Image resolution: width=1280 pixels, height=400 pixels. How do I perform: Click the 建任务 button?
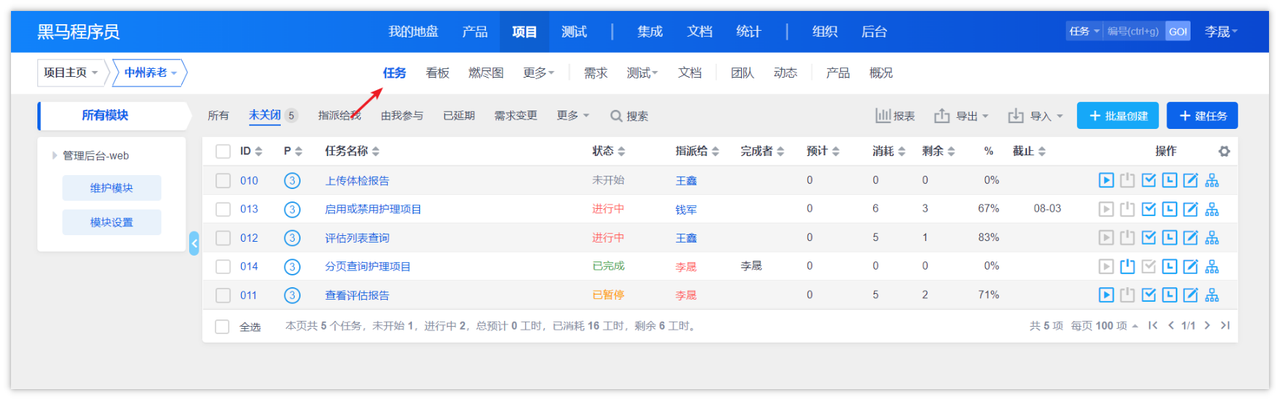(1202, 115)
